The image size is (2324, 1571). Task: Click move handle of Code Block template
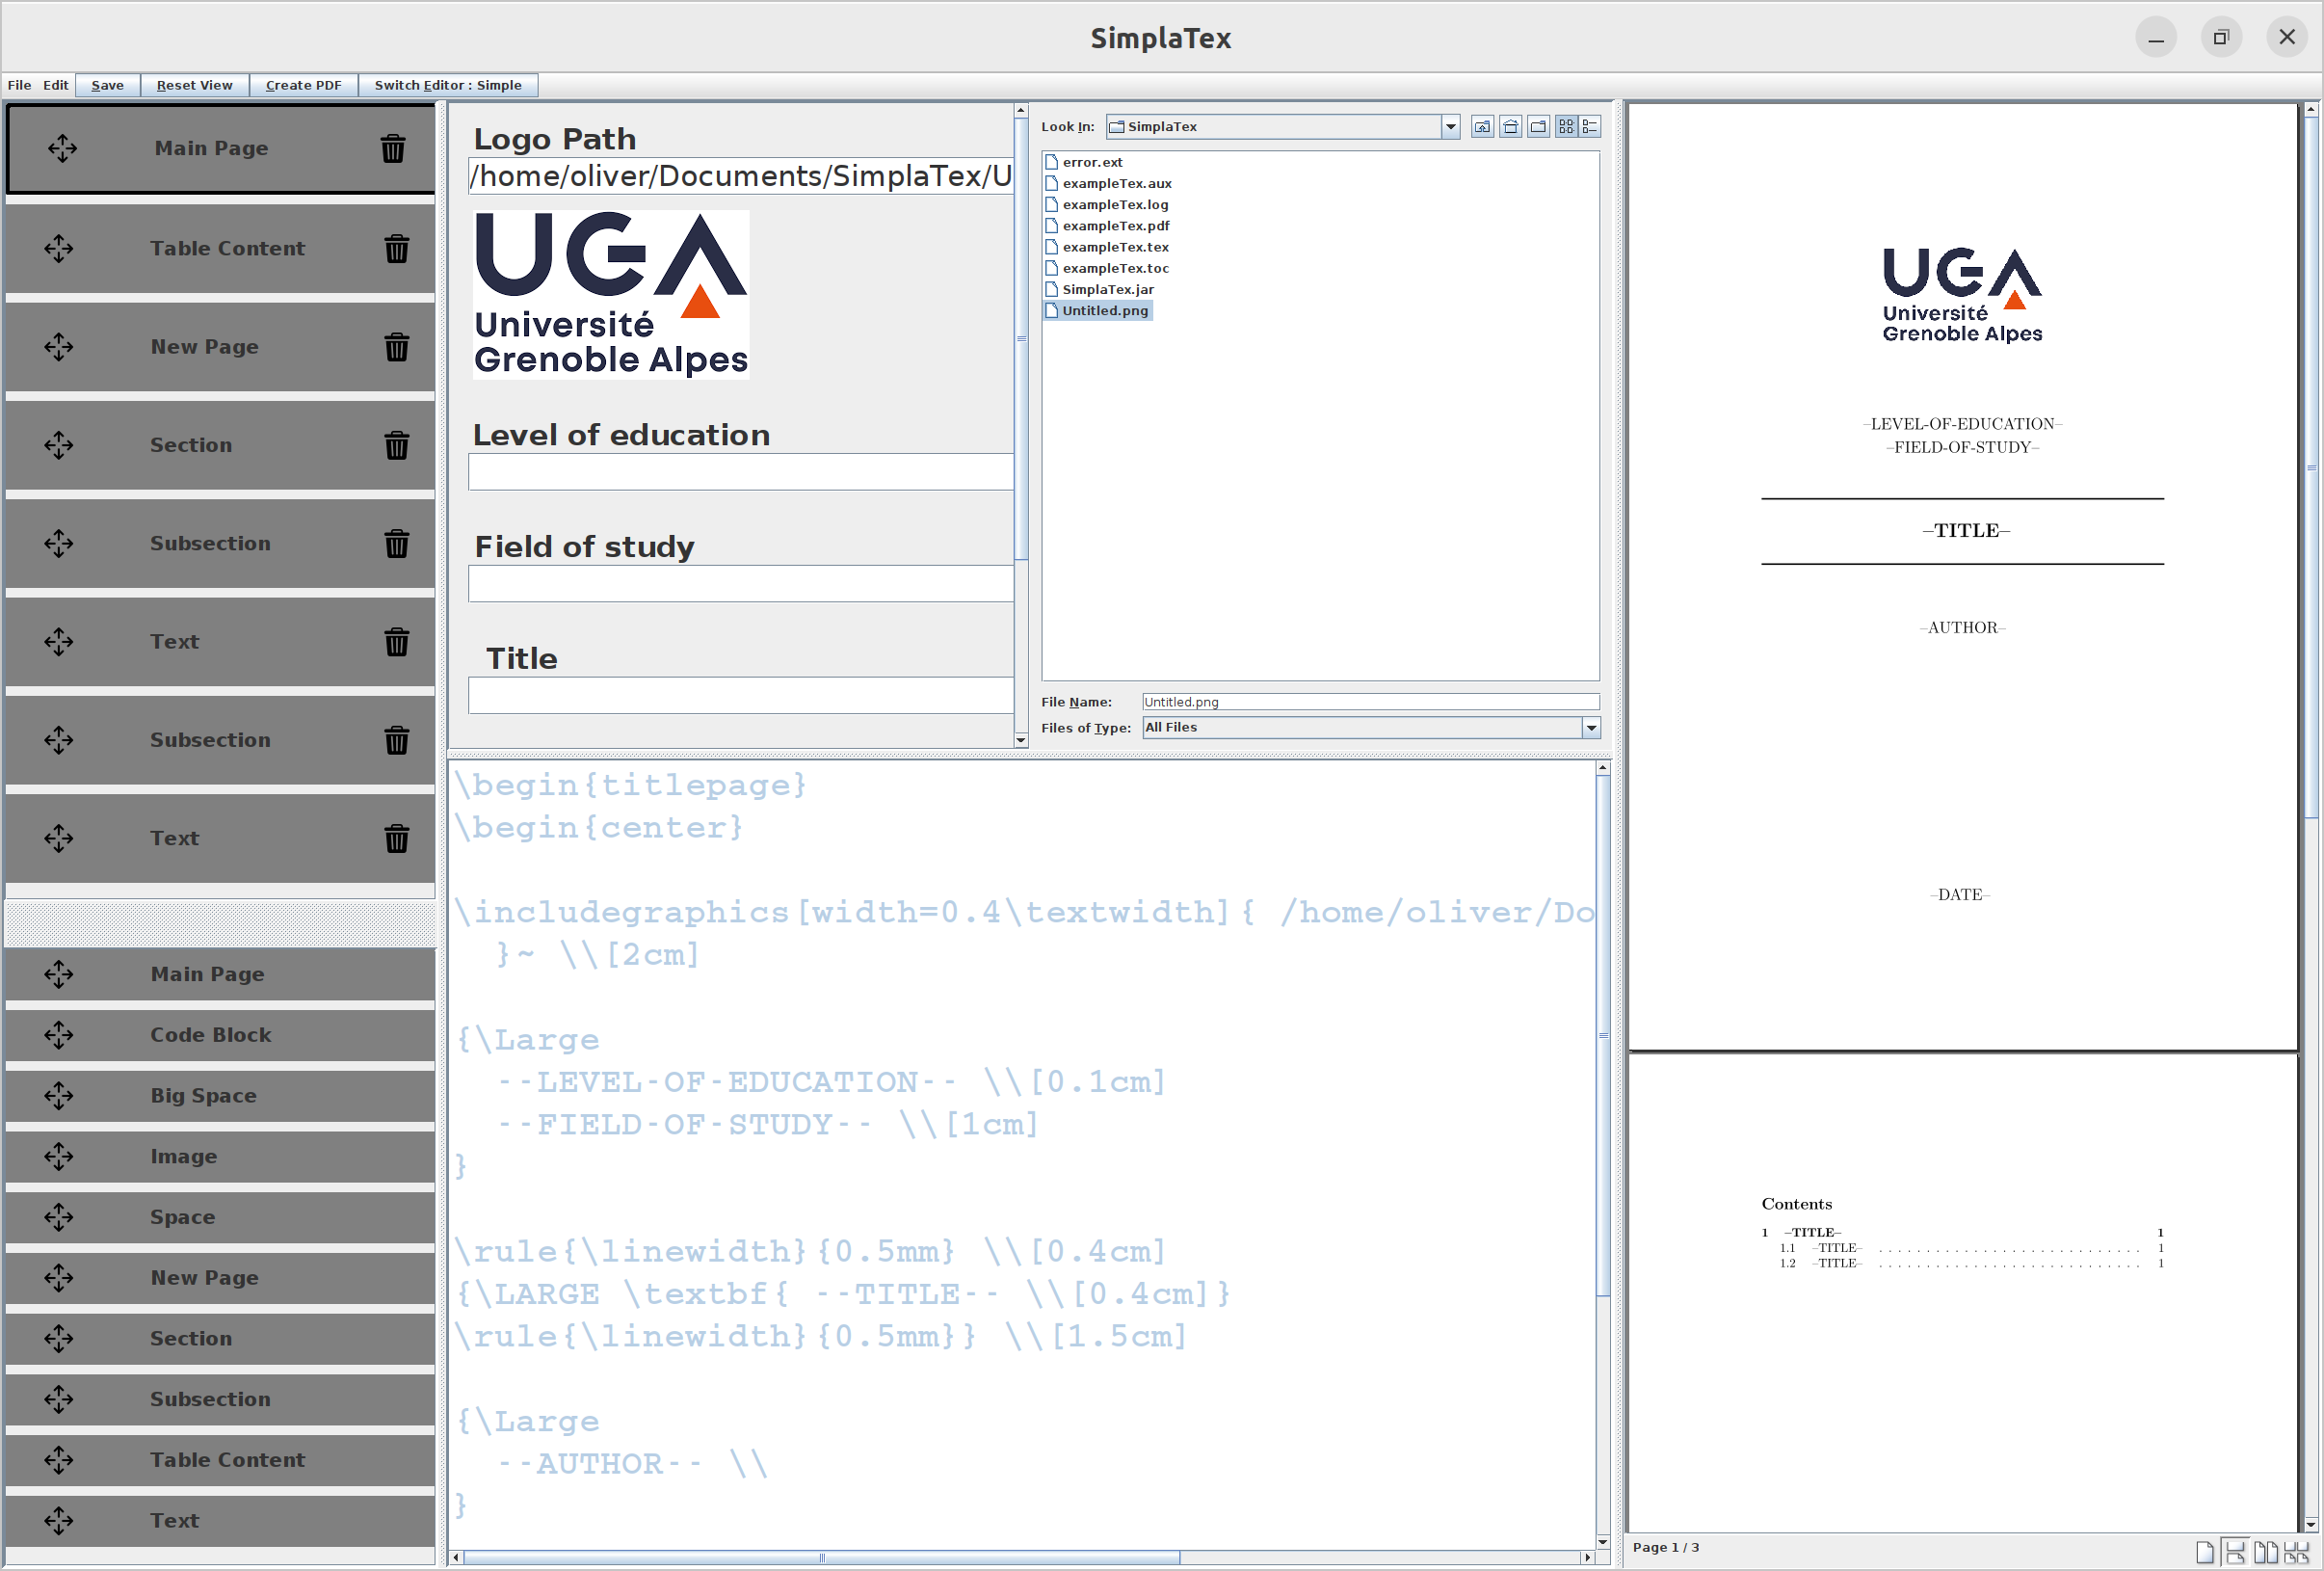pos(58,1035)
